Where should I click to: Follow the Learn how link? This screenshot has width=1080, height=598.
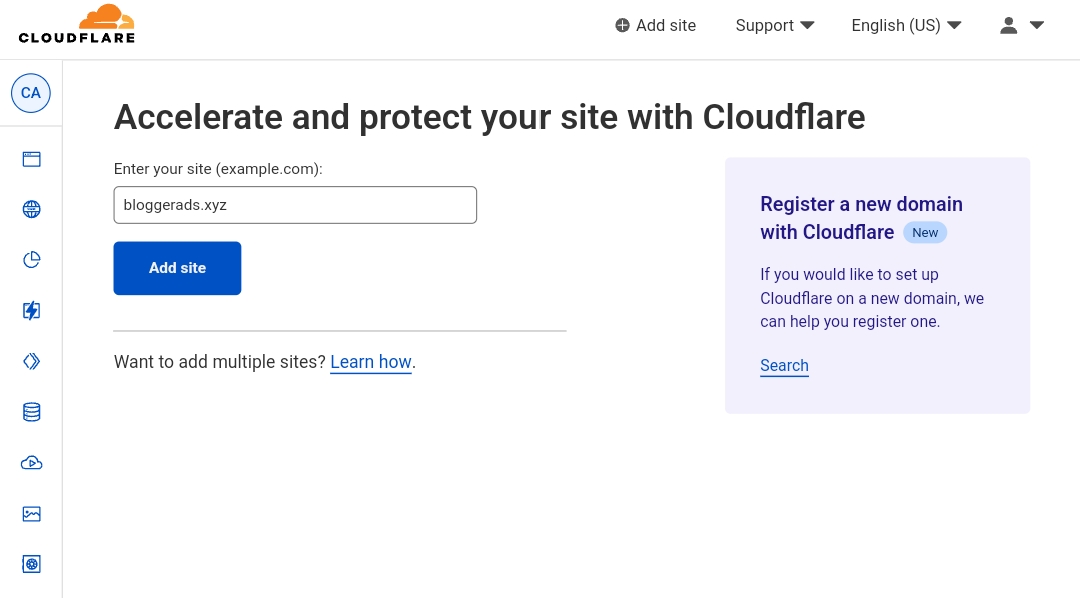(371, 362)
